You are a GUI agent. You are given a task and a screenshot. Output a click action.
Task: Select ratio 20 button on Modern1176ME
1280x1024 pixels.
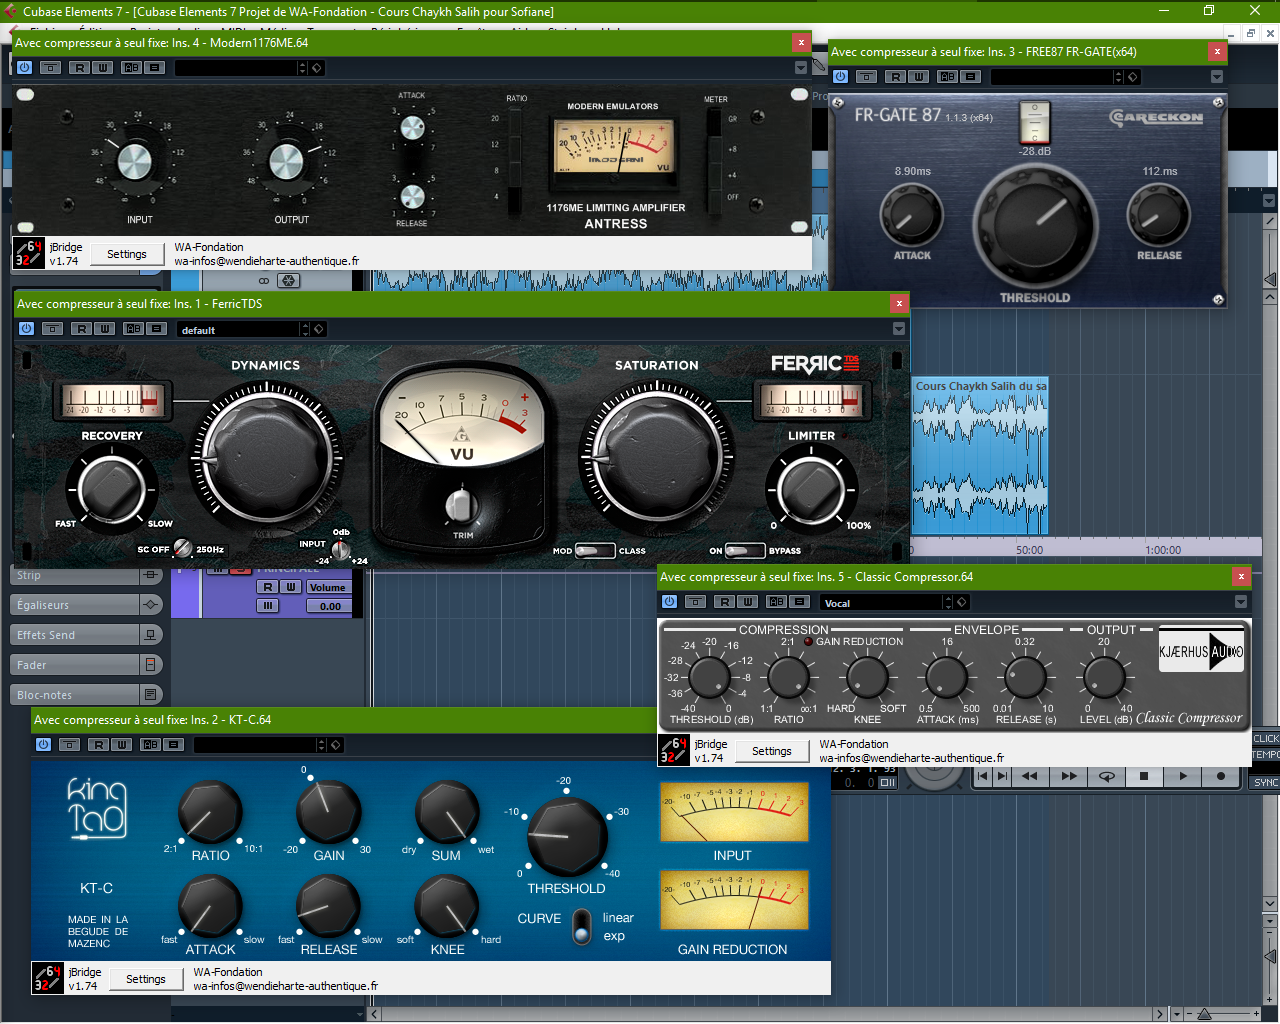coord(514,118)
